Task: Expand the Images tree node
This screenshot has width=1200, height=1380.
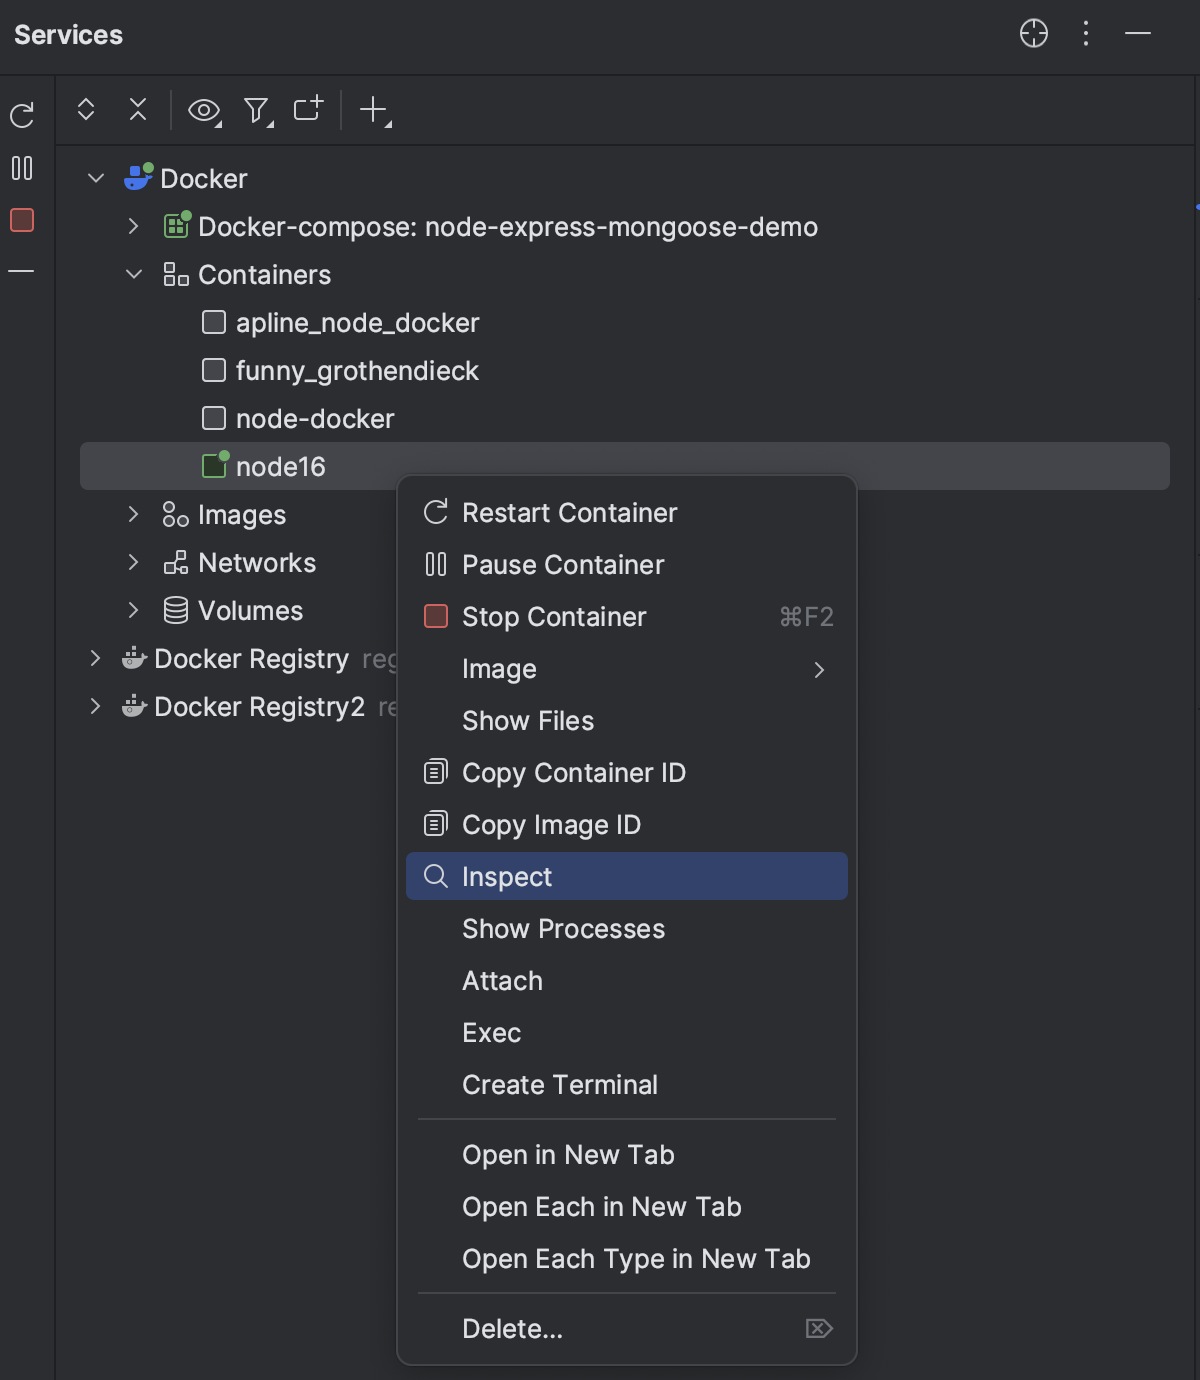Action: (134, 514)
